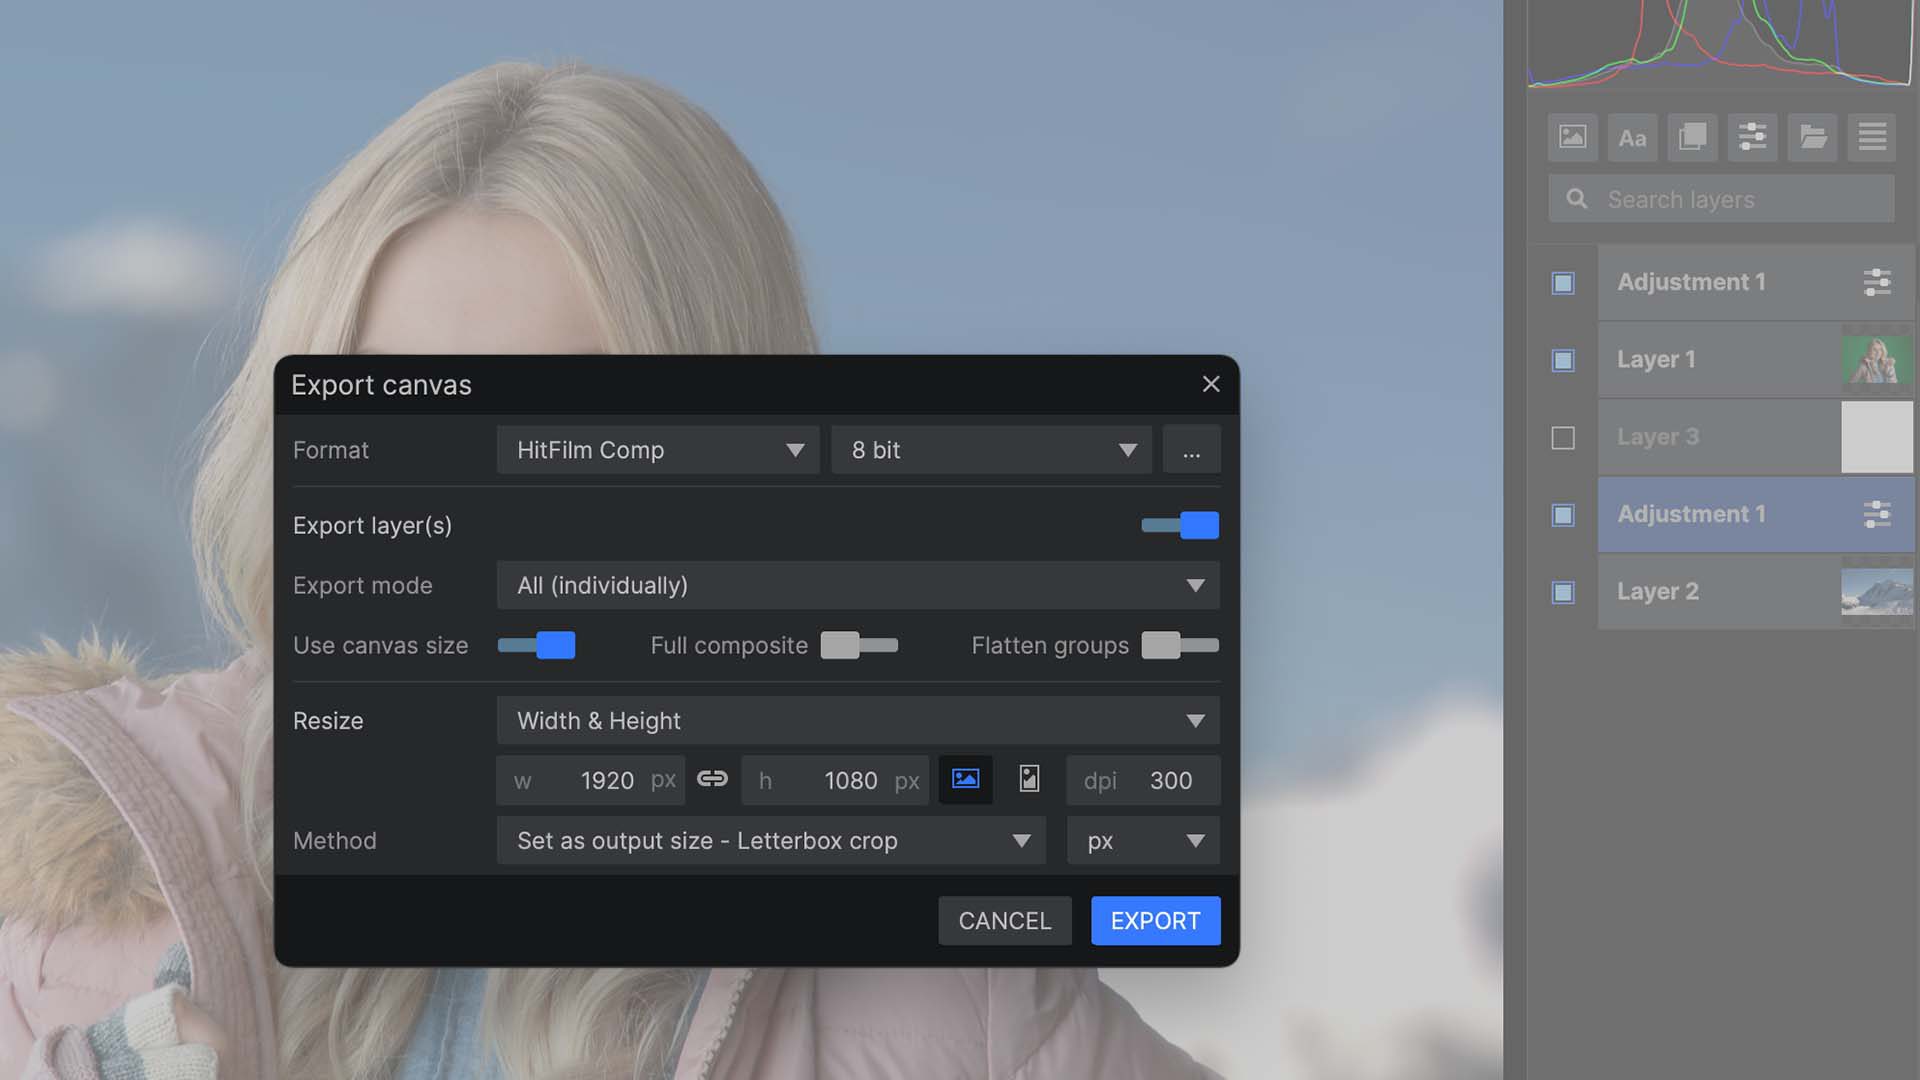This screenshot has width=1920, height=1080.
Task: Click the Resize label
Action: tap(328, 720)
